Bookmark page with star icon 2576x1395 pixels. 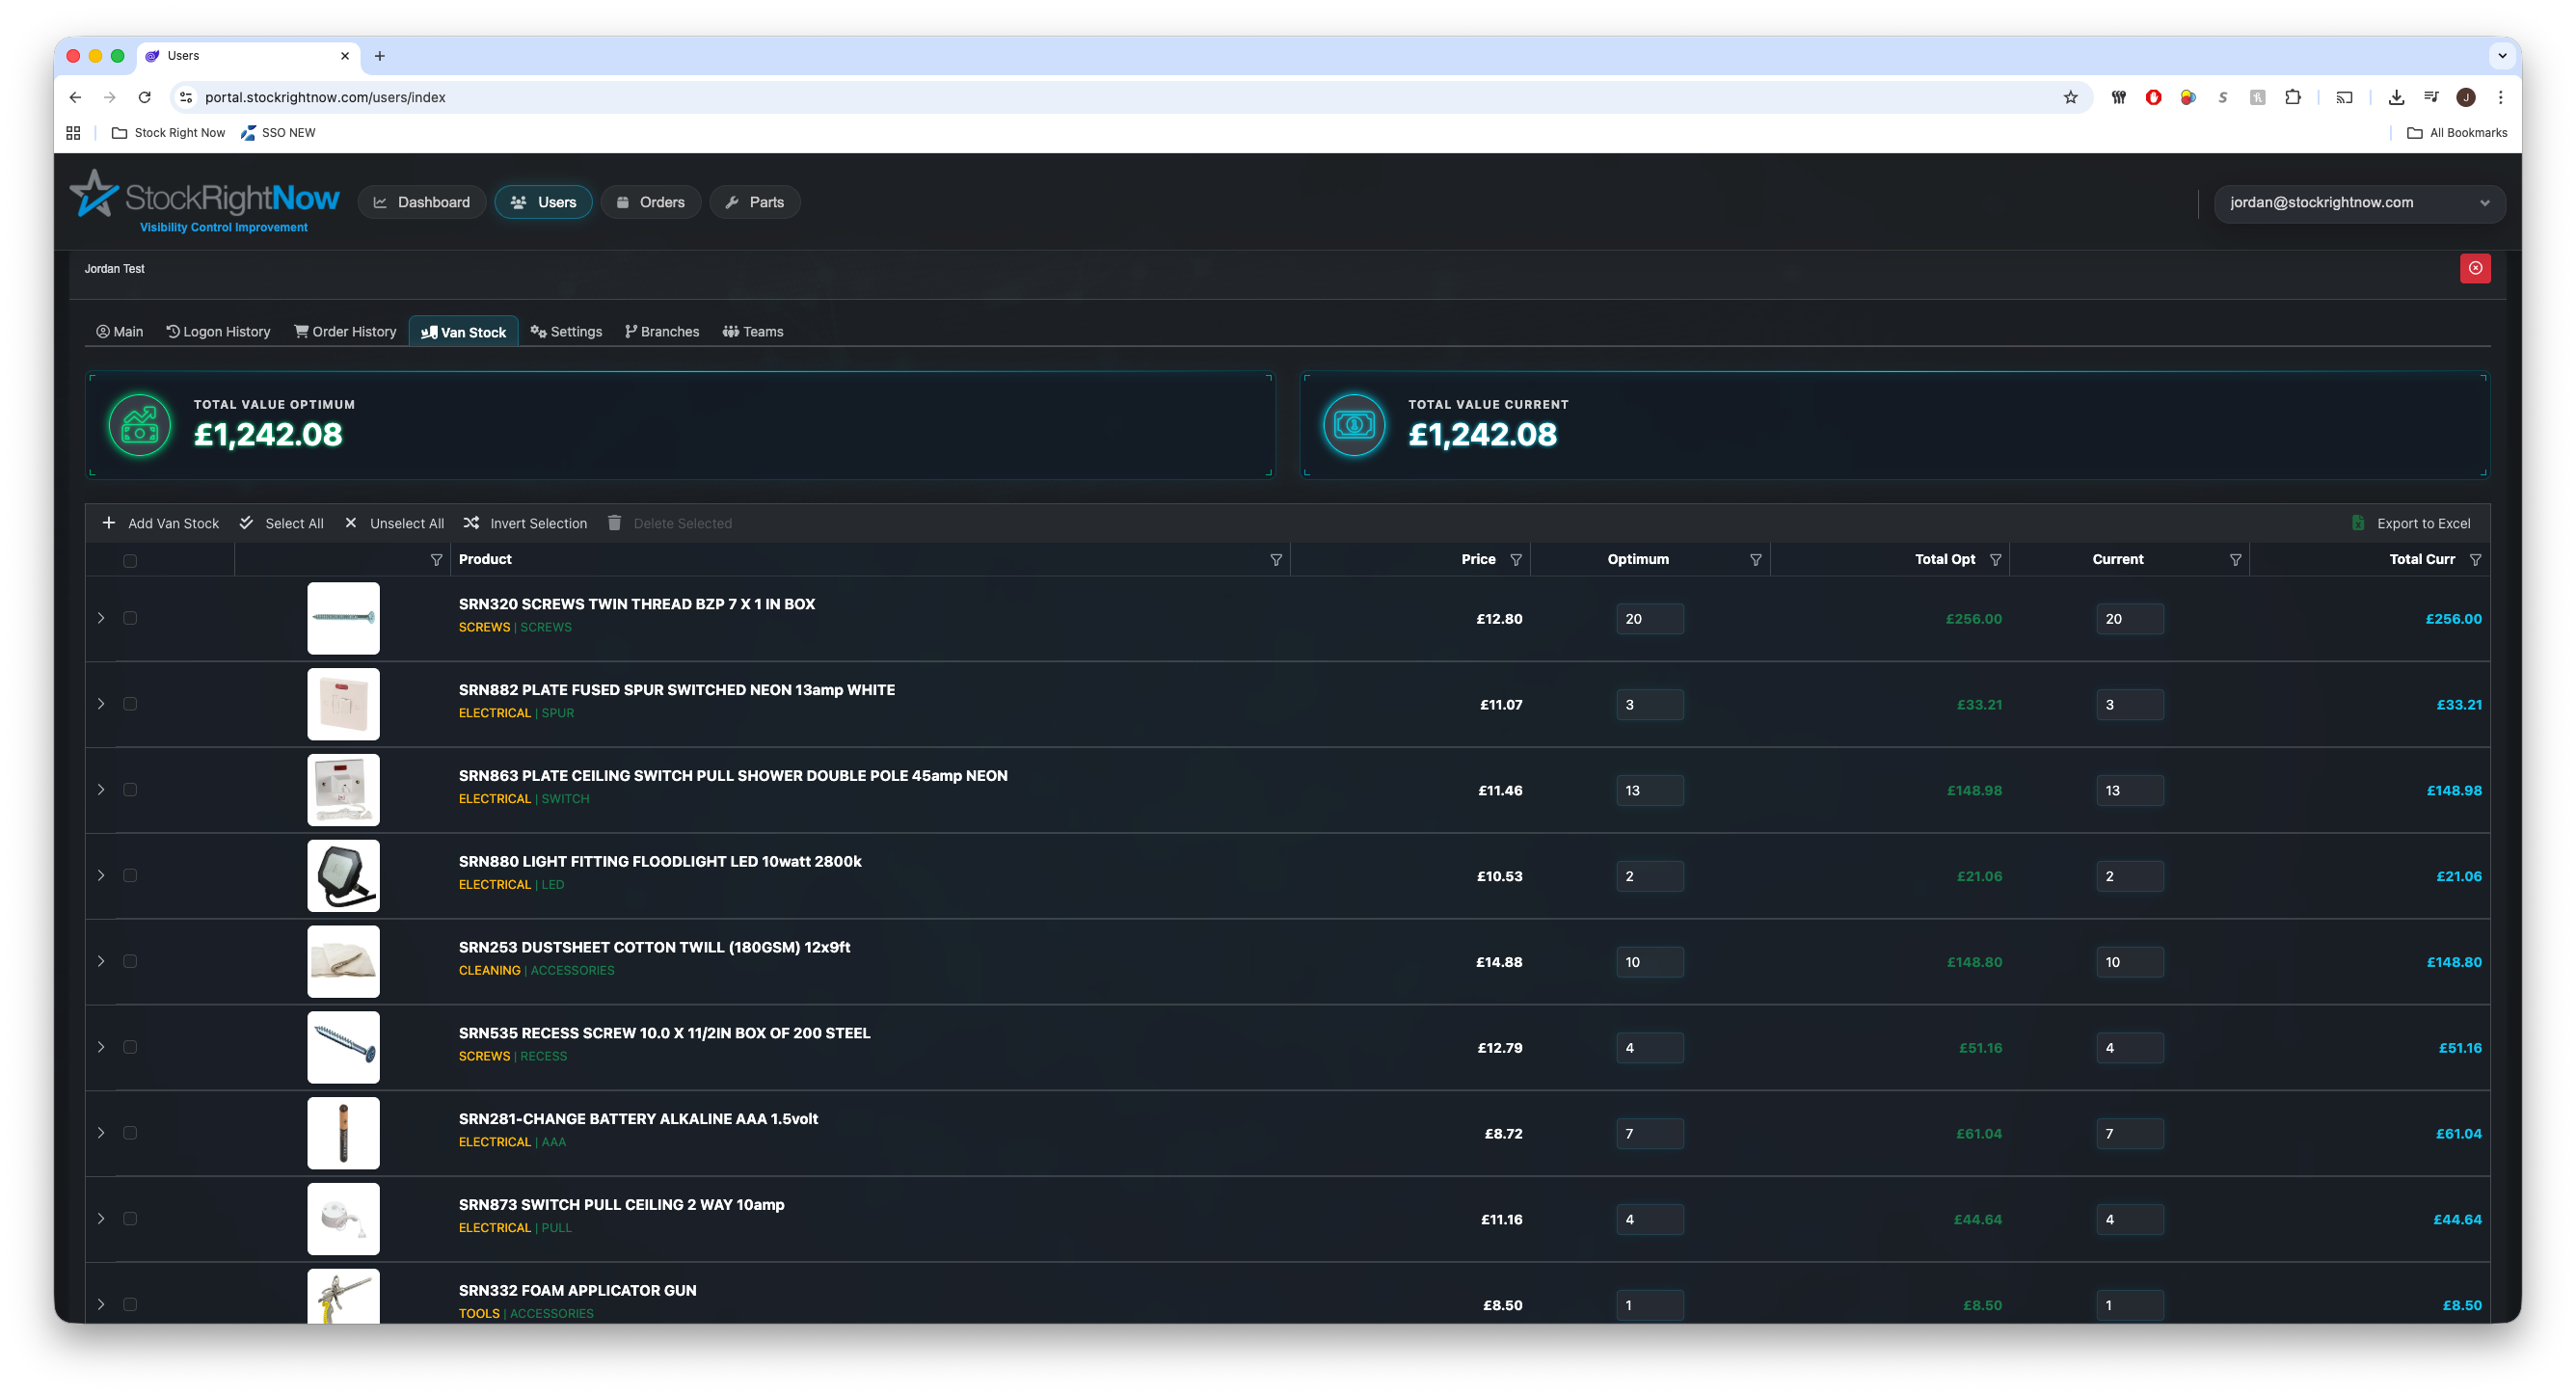tap(2070, 97)
